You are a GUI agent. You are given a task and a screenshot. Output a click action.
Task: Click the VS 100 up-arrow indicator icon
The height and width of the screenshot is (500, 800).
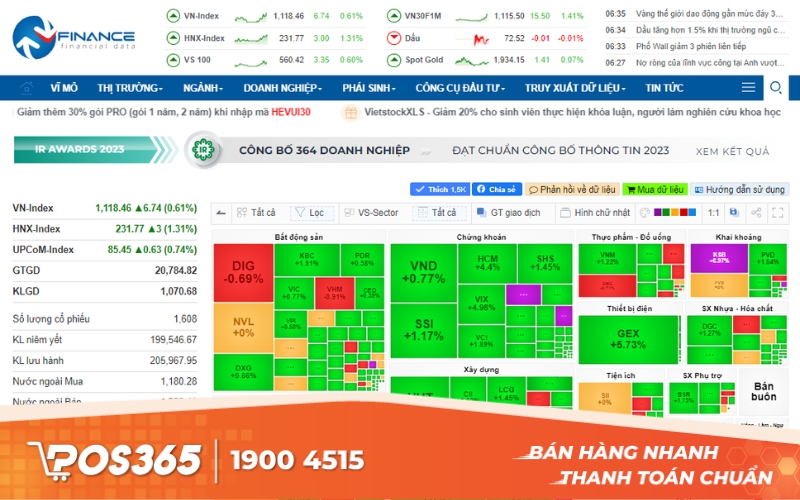pos(173,60)
